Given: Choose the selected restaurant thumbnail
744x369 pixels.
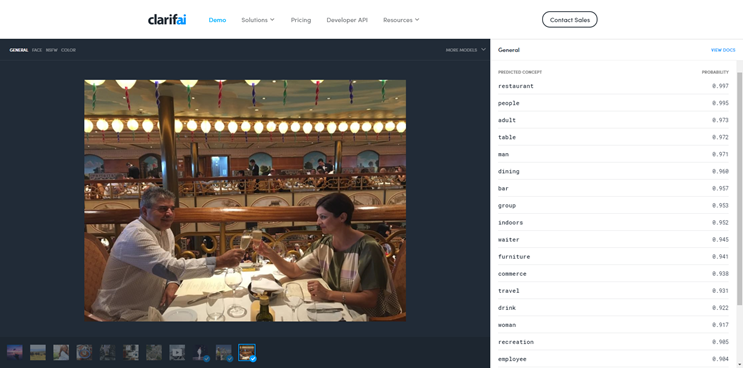Looking at the screenshot, I should point(247,352).
